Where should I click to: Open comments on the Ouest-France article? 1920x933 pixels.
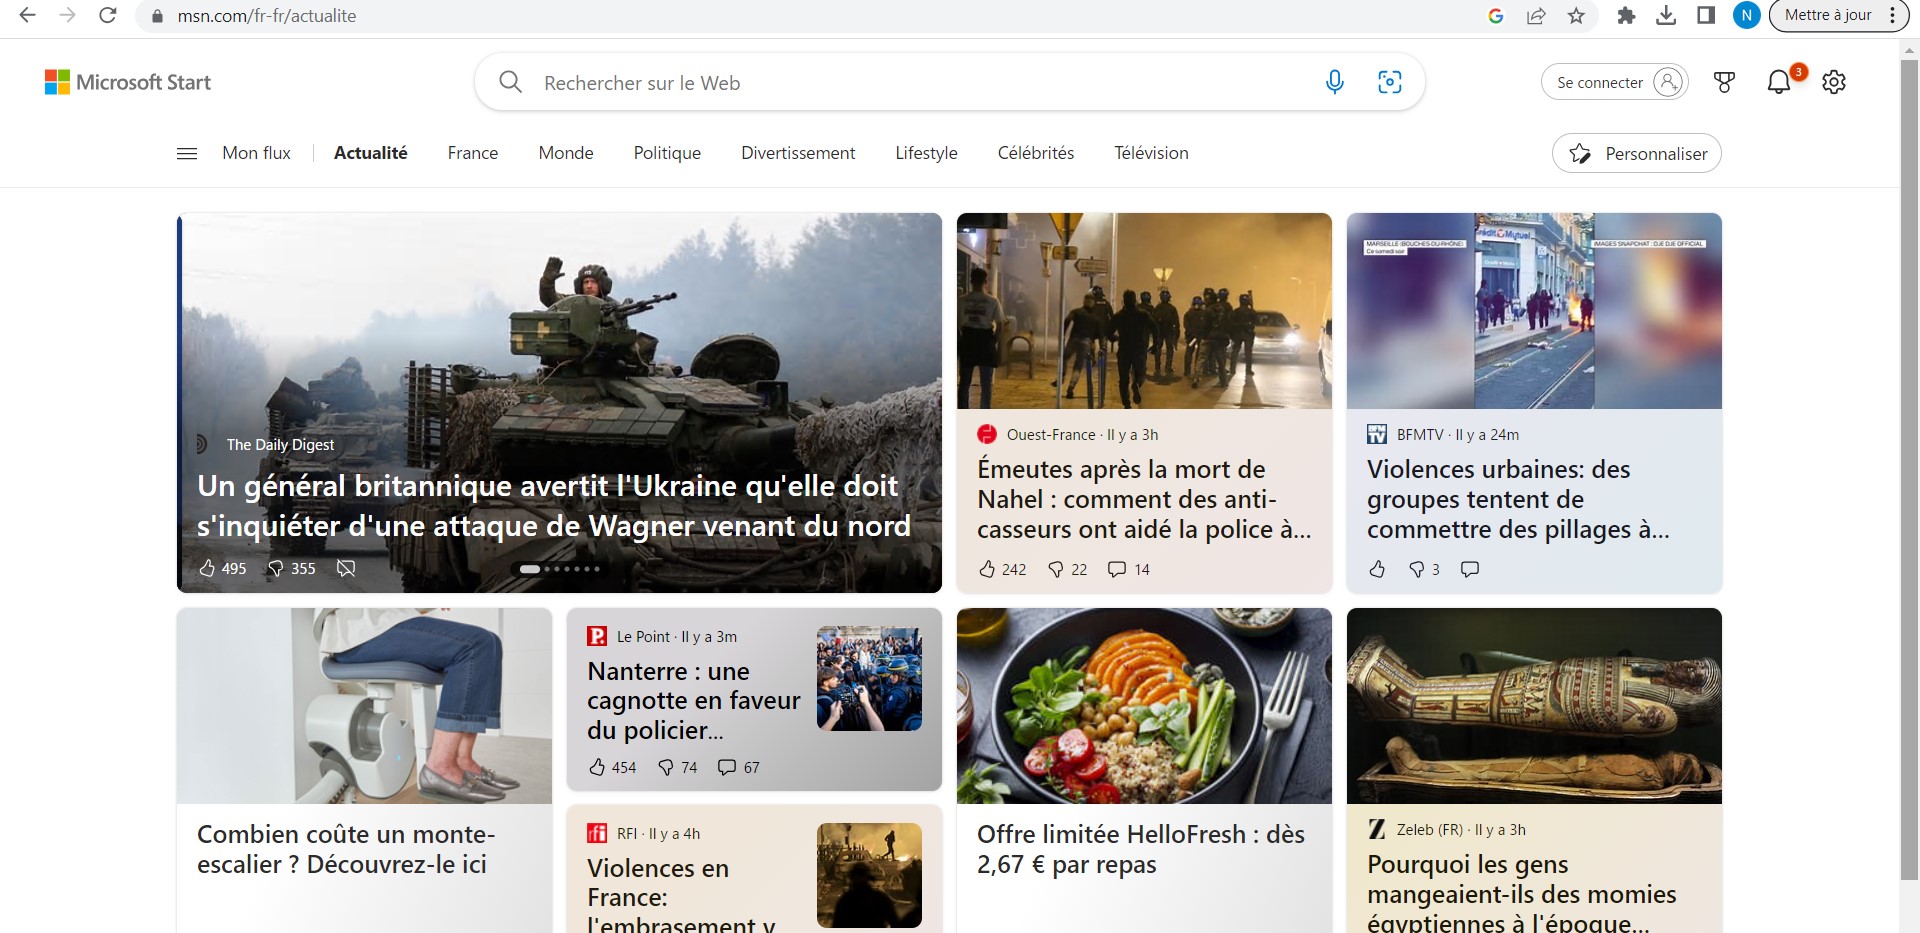tap(1117, 569)
